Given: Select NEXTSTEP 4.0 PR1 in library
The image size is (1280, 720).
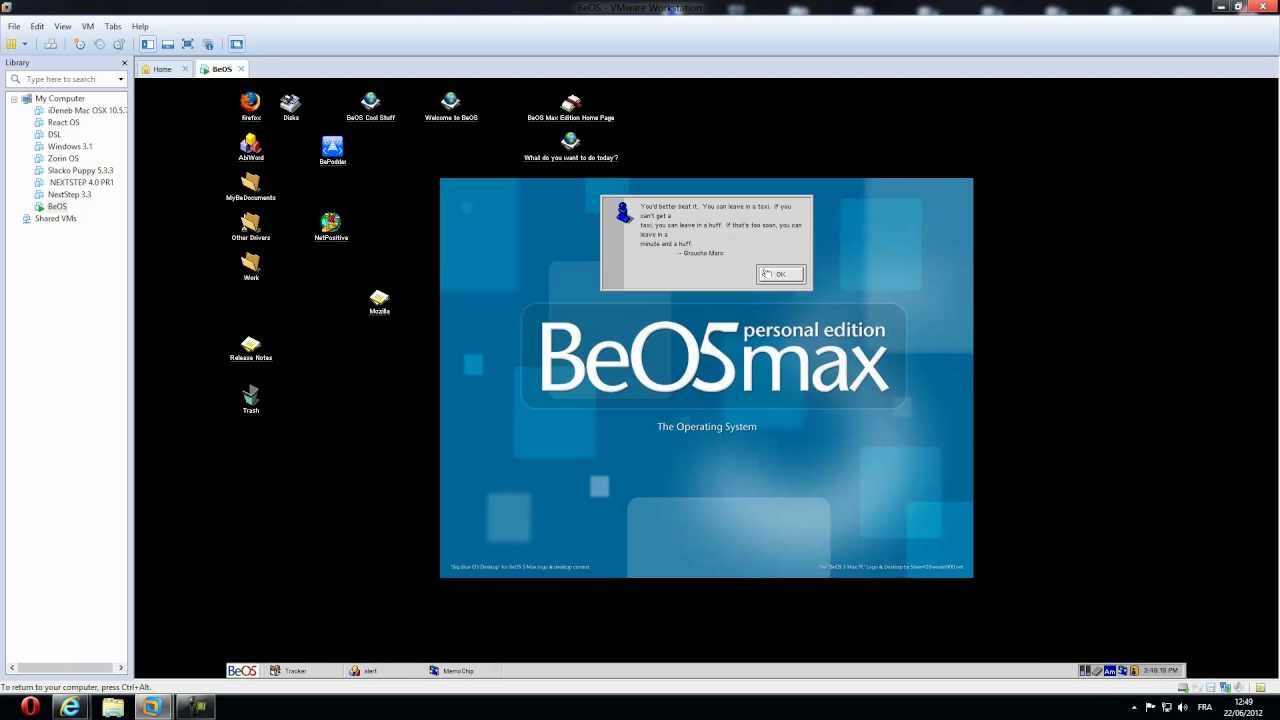Looking at the screenshot, I should (x=81, y=182).
